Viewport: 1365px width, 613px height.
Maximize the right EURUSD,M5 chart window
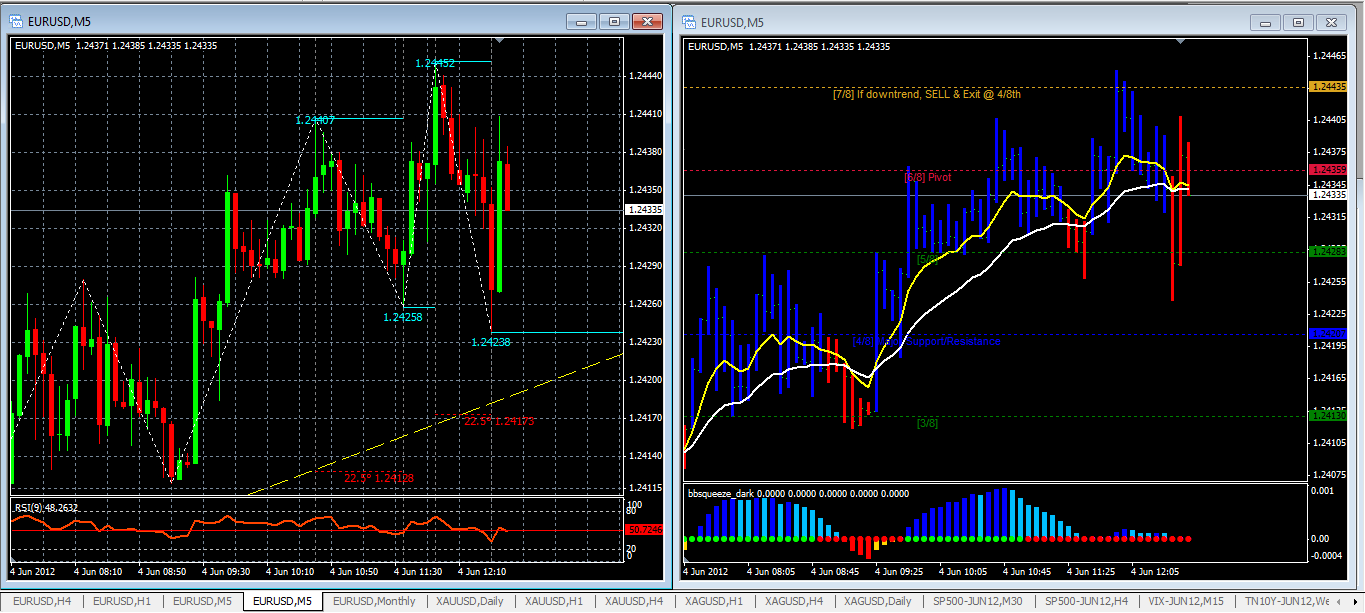[1298, 22]
